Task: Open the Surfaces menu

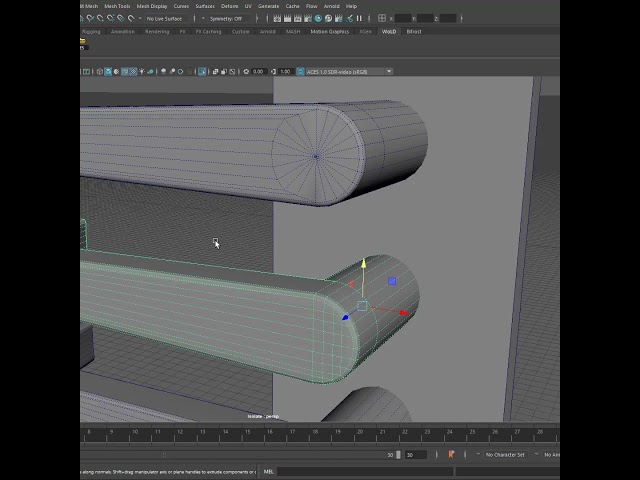Action: [205, 6]
